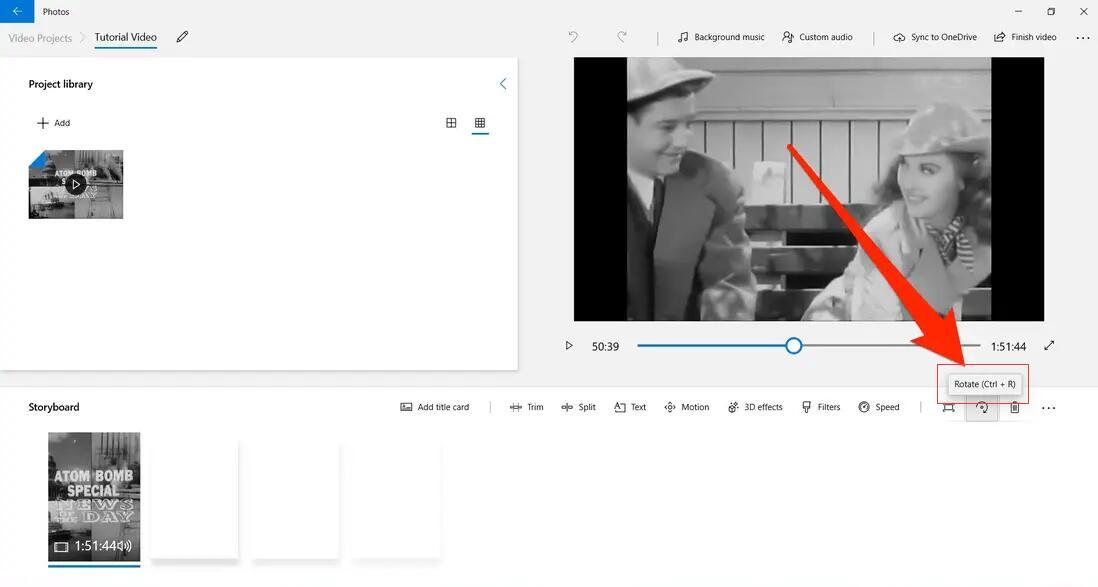Select the Atom Bomb Special storyboard clip

pyautogui.click(x=94, y=497)
